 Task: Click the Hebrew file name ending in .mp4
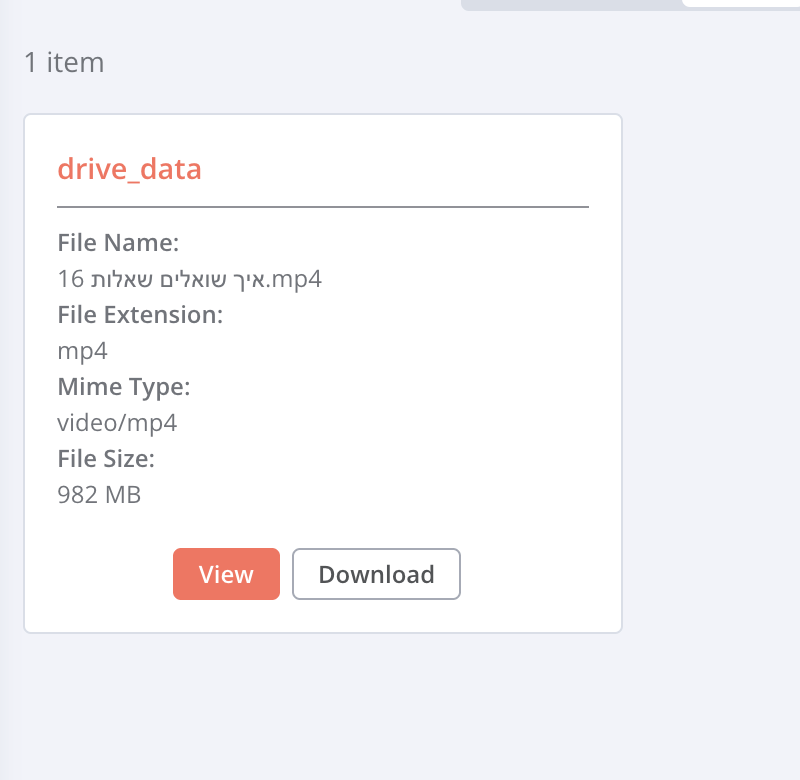click(190, 279)
